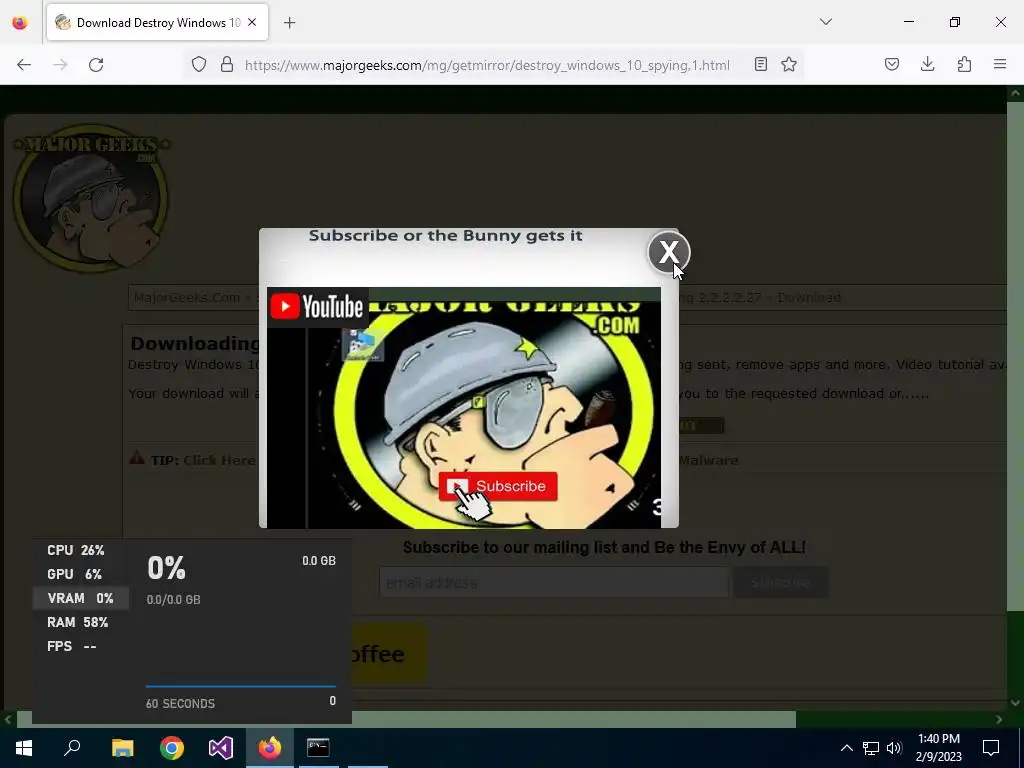Click the mailing list Subscribe button
The image size is (1024, 768).
pos(780,582)
